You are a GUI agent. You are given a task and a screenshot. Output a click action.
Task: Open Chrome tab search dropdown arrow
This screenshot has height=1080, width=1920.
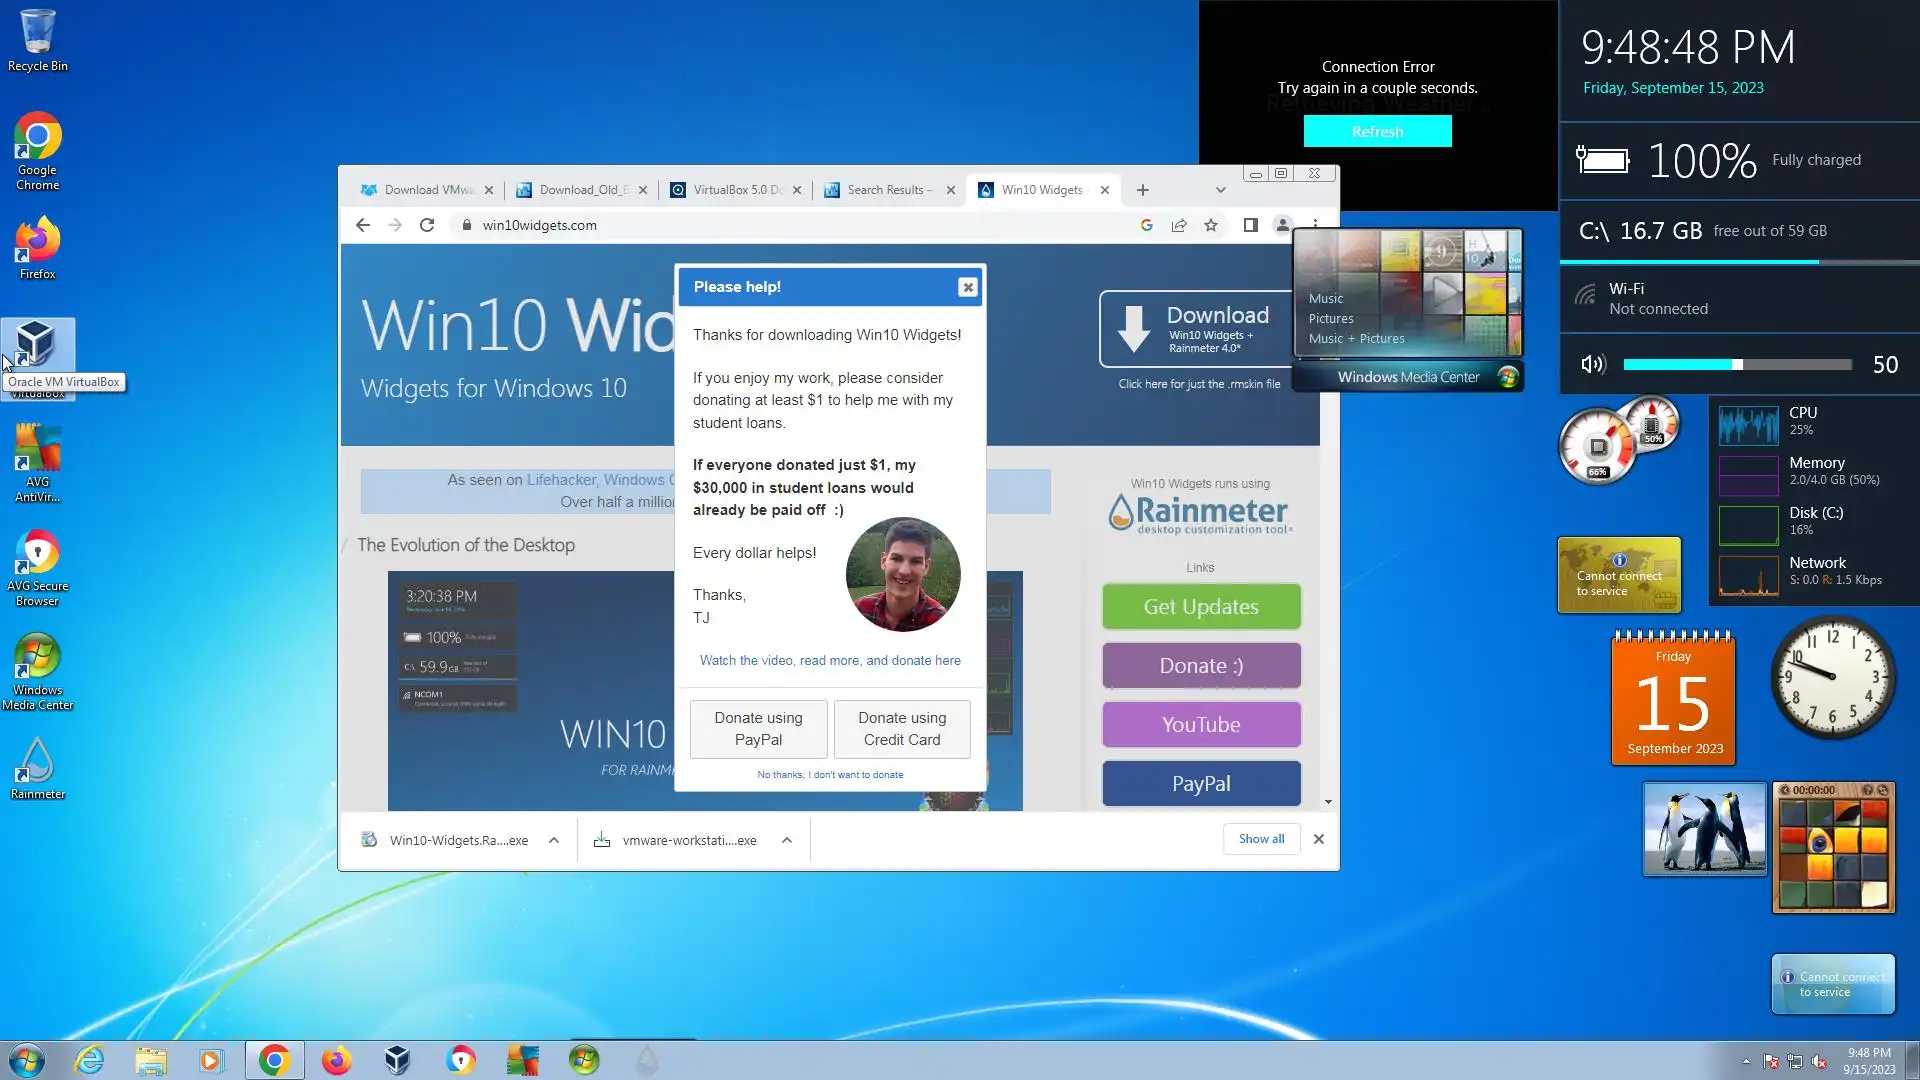click(1220, 190)
